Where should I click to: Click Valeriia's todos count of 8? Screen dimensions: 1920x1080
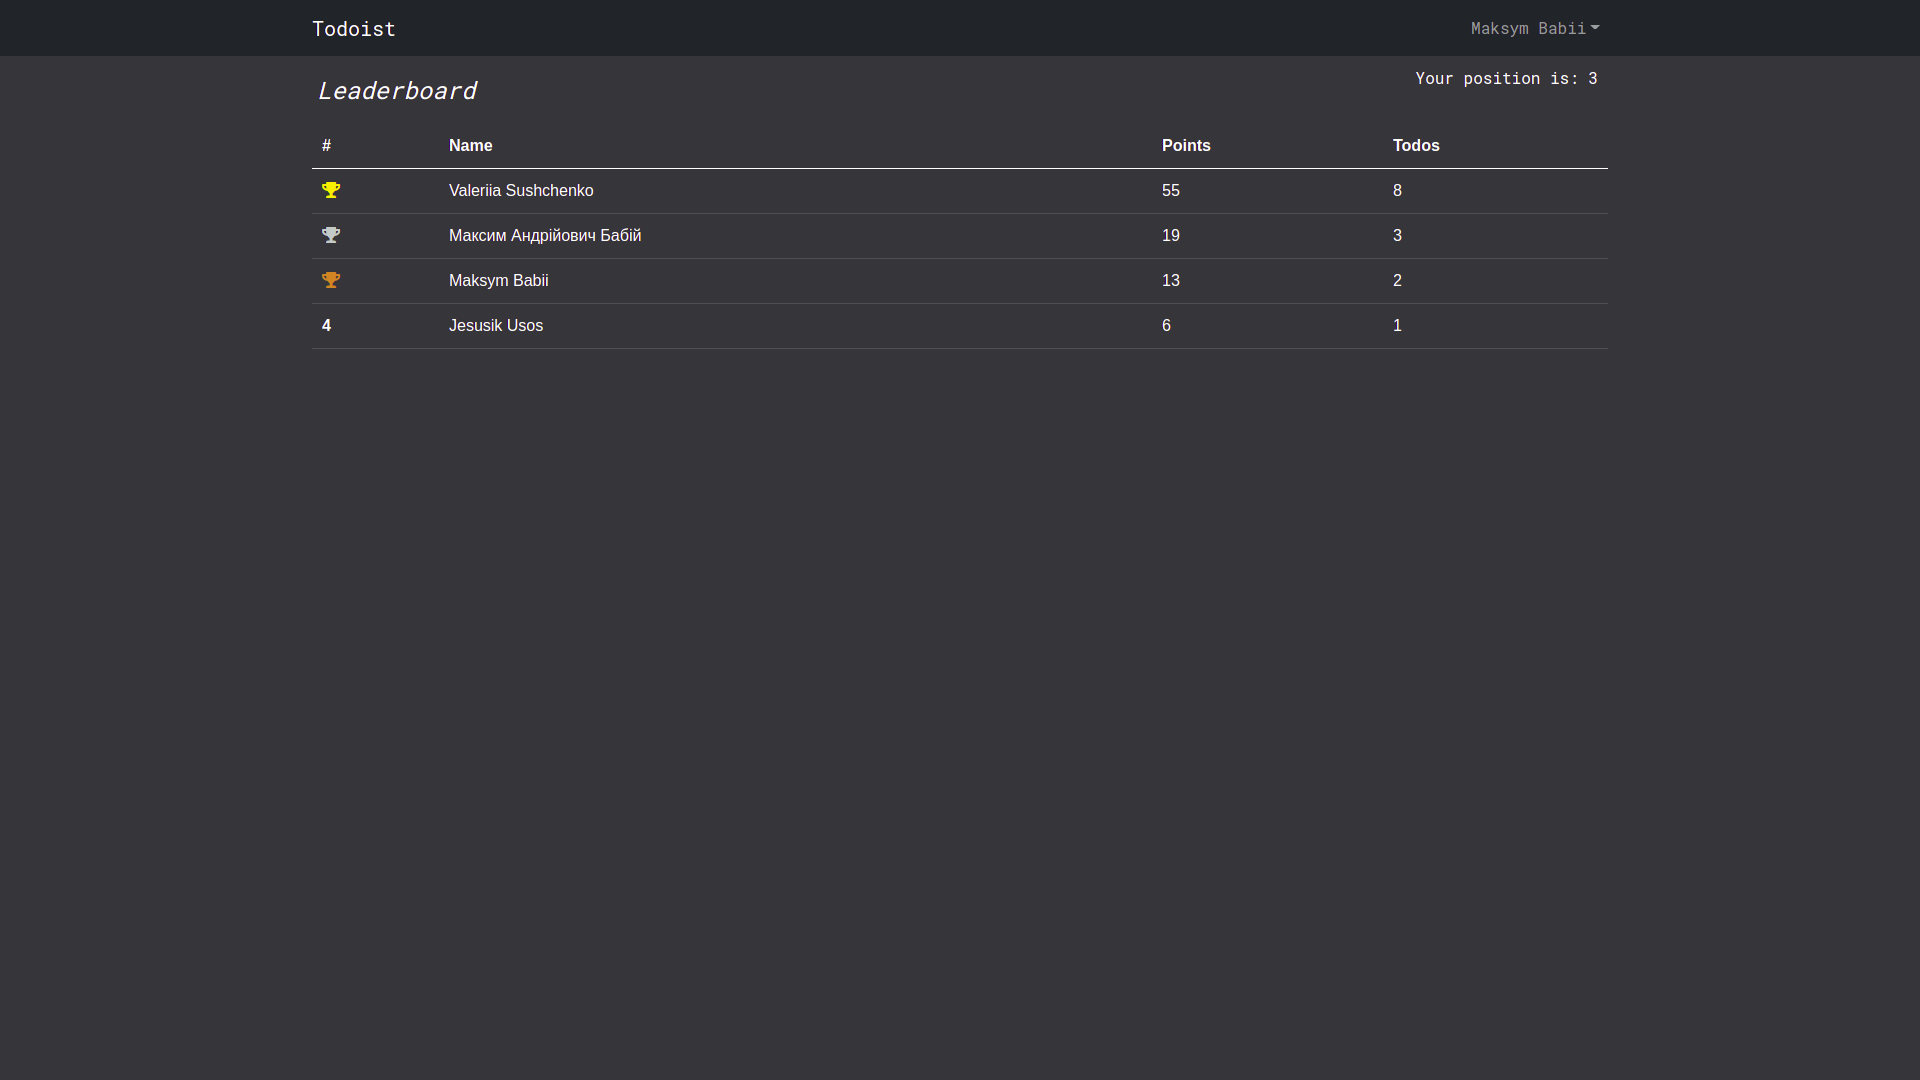[1397, 191]
